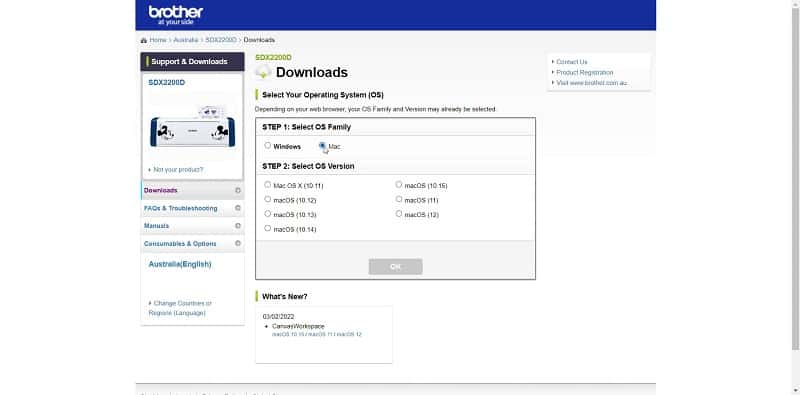Open the Product Registration link
Screen dimensions: 800x395
585,72
